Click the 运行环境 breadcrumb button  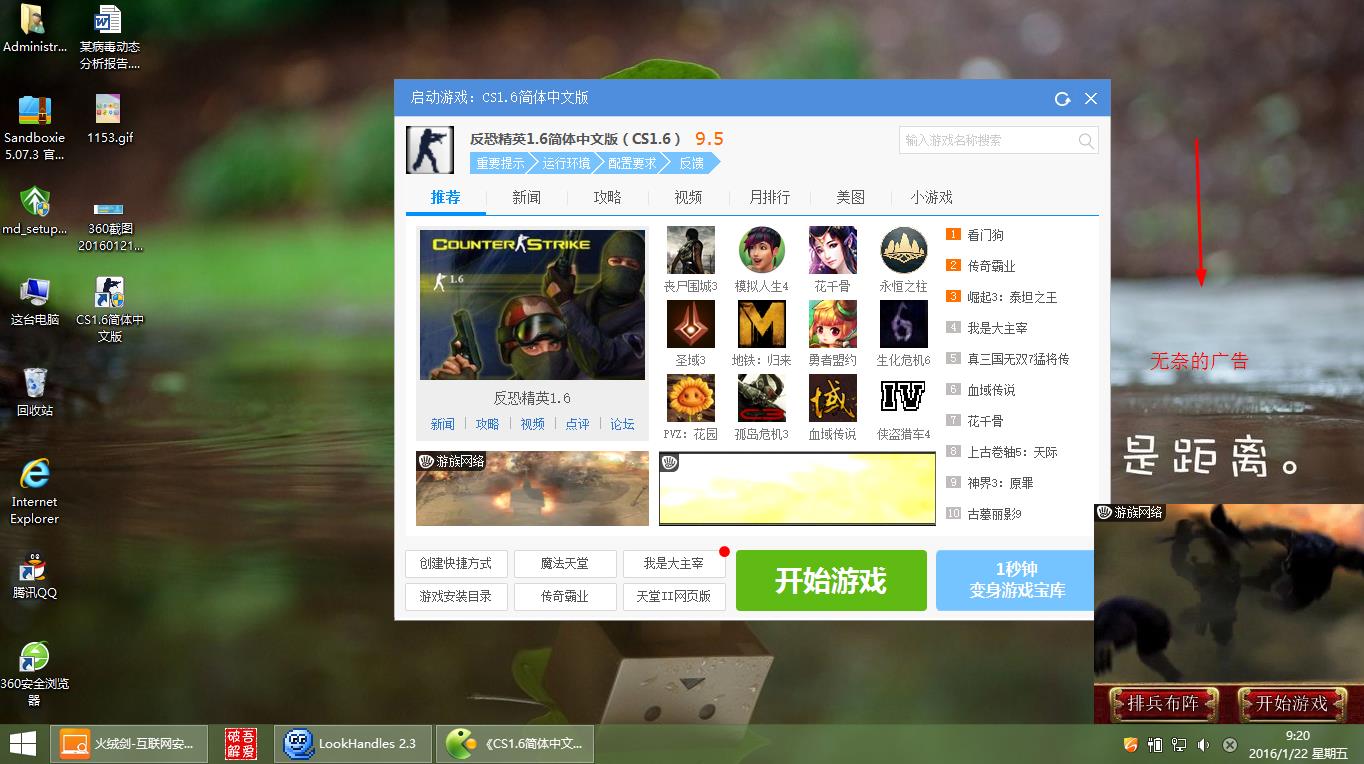[x=567, y=163]
